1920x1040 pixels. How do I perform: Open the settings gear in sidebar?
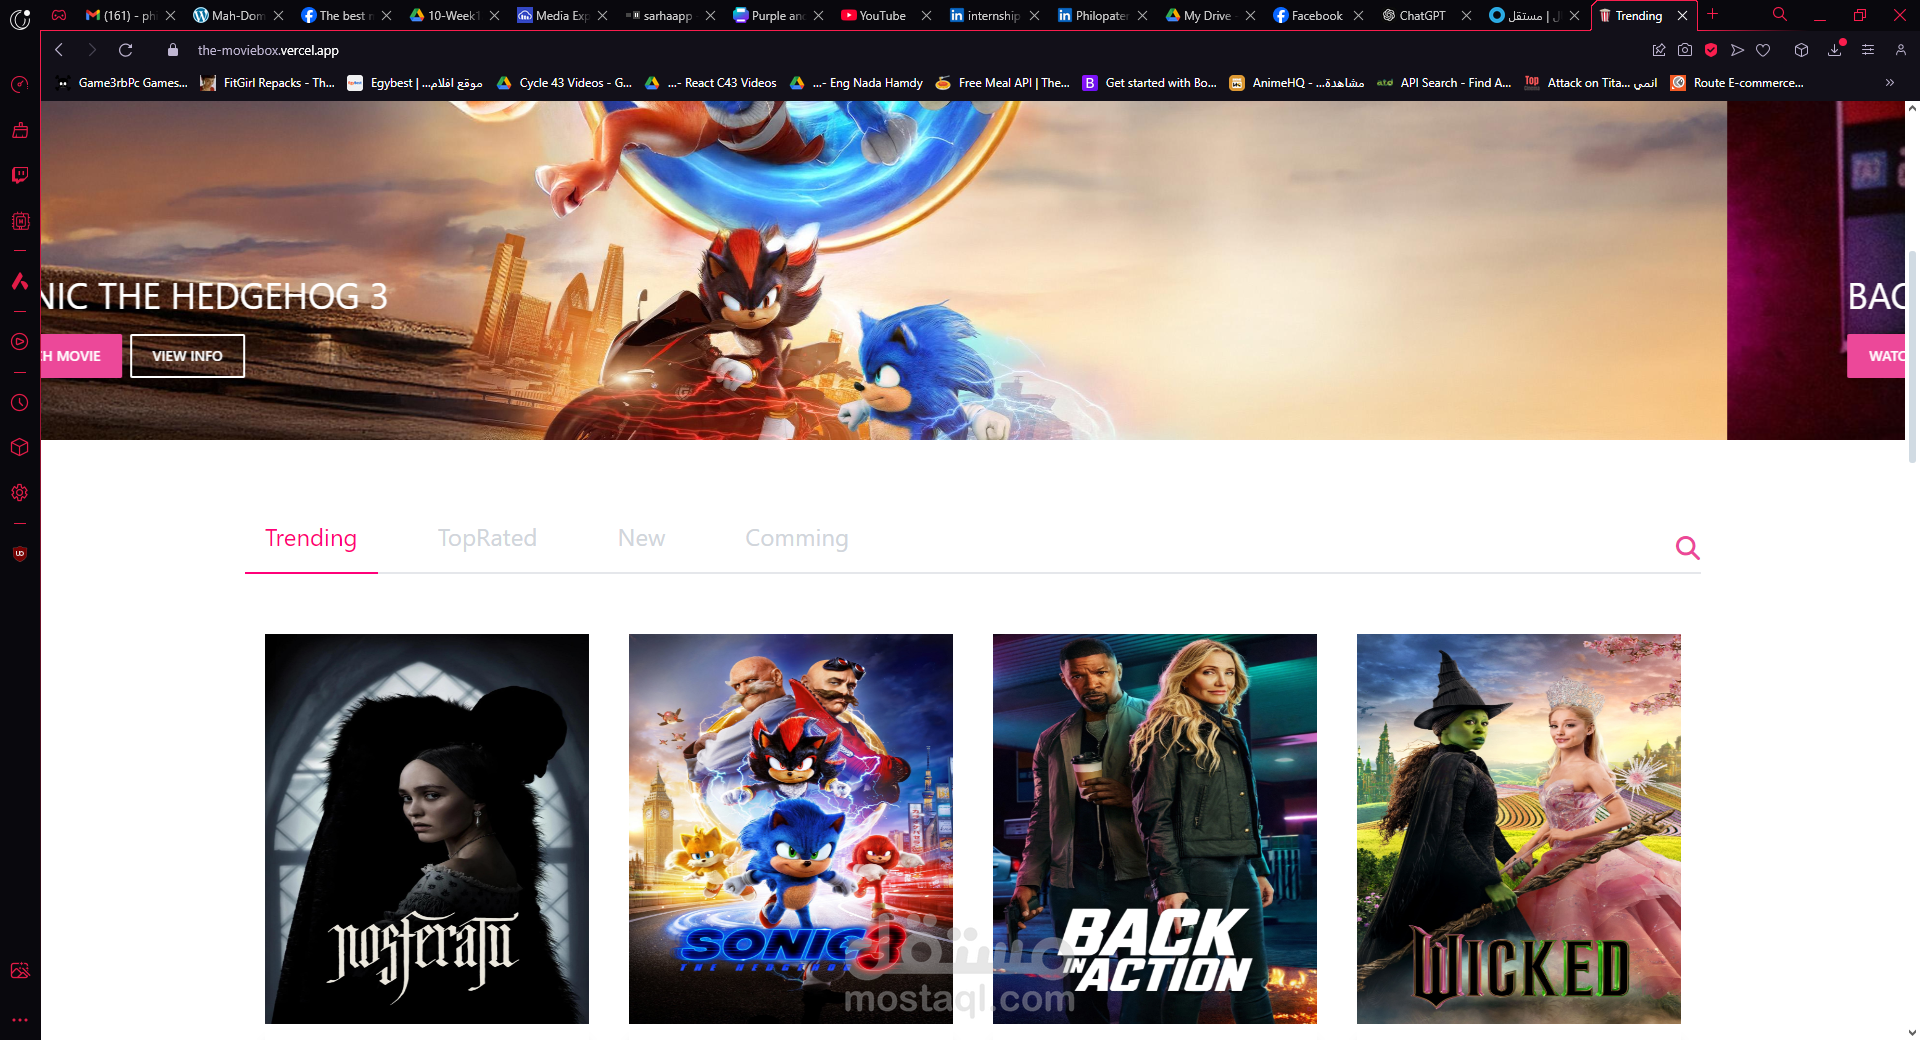(x=20, y=493)
